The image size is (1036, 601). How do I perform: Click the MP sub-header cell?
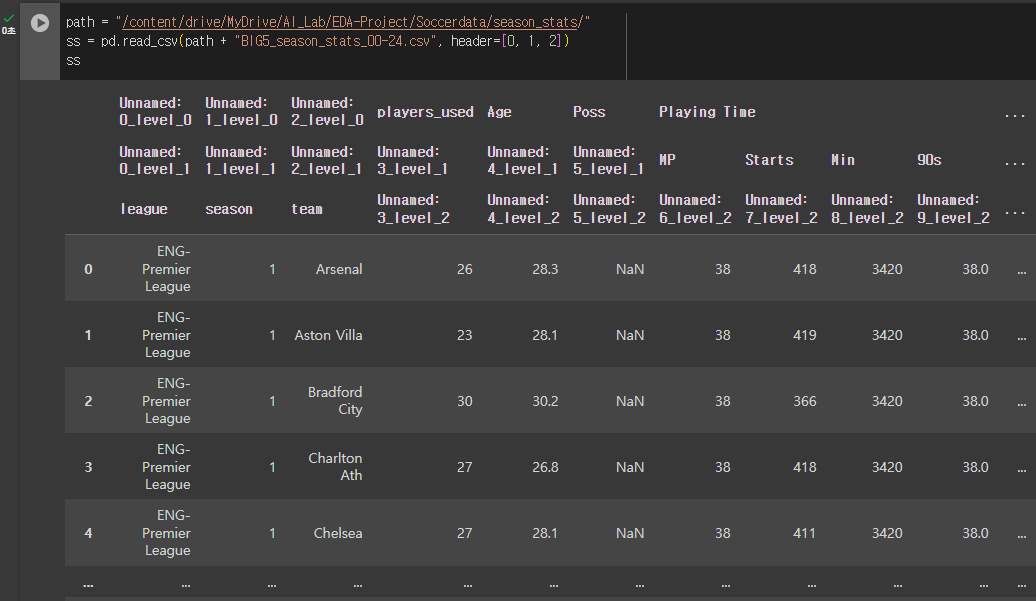[x=666, y=160]
